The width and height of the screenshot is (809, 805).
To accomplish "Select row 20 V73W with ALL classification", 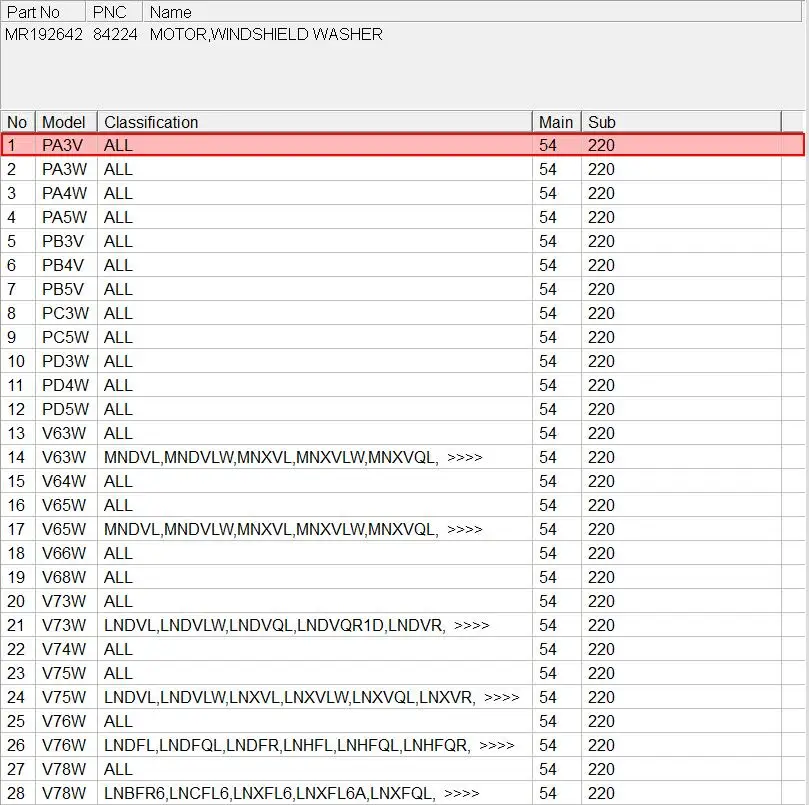I will pyautogui.click(x=402, y=601).
